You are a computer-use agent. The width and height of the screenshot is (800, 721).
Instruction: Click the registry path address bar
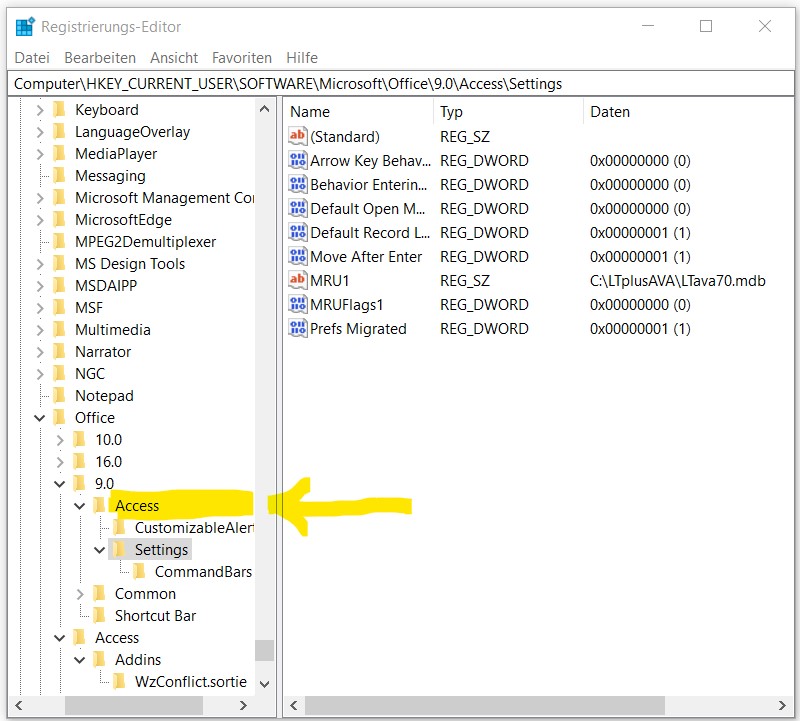point(400,83)
